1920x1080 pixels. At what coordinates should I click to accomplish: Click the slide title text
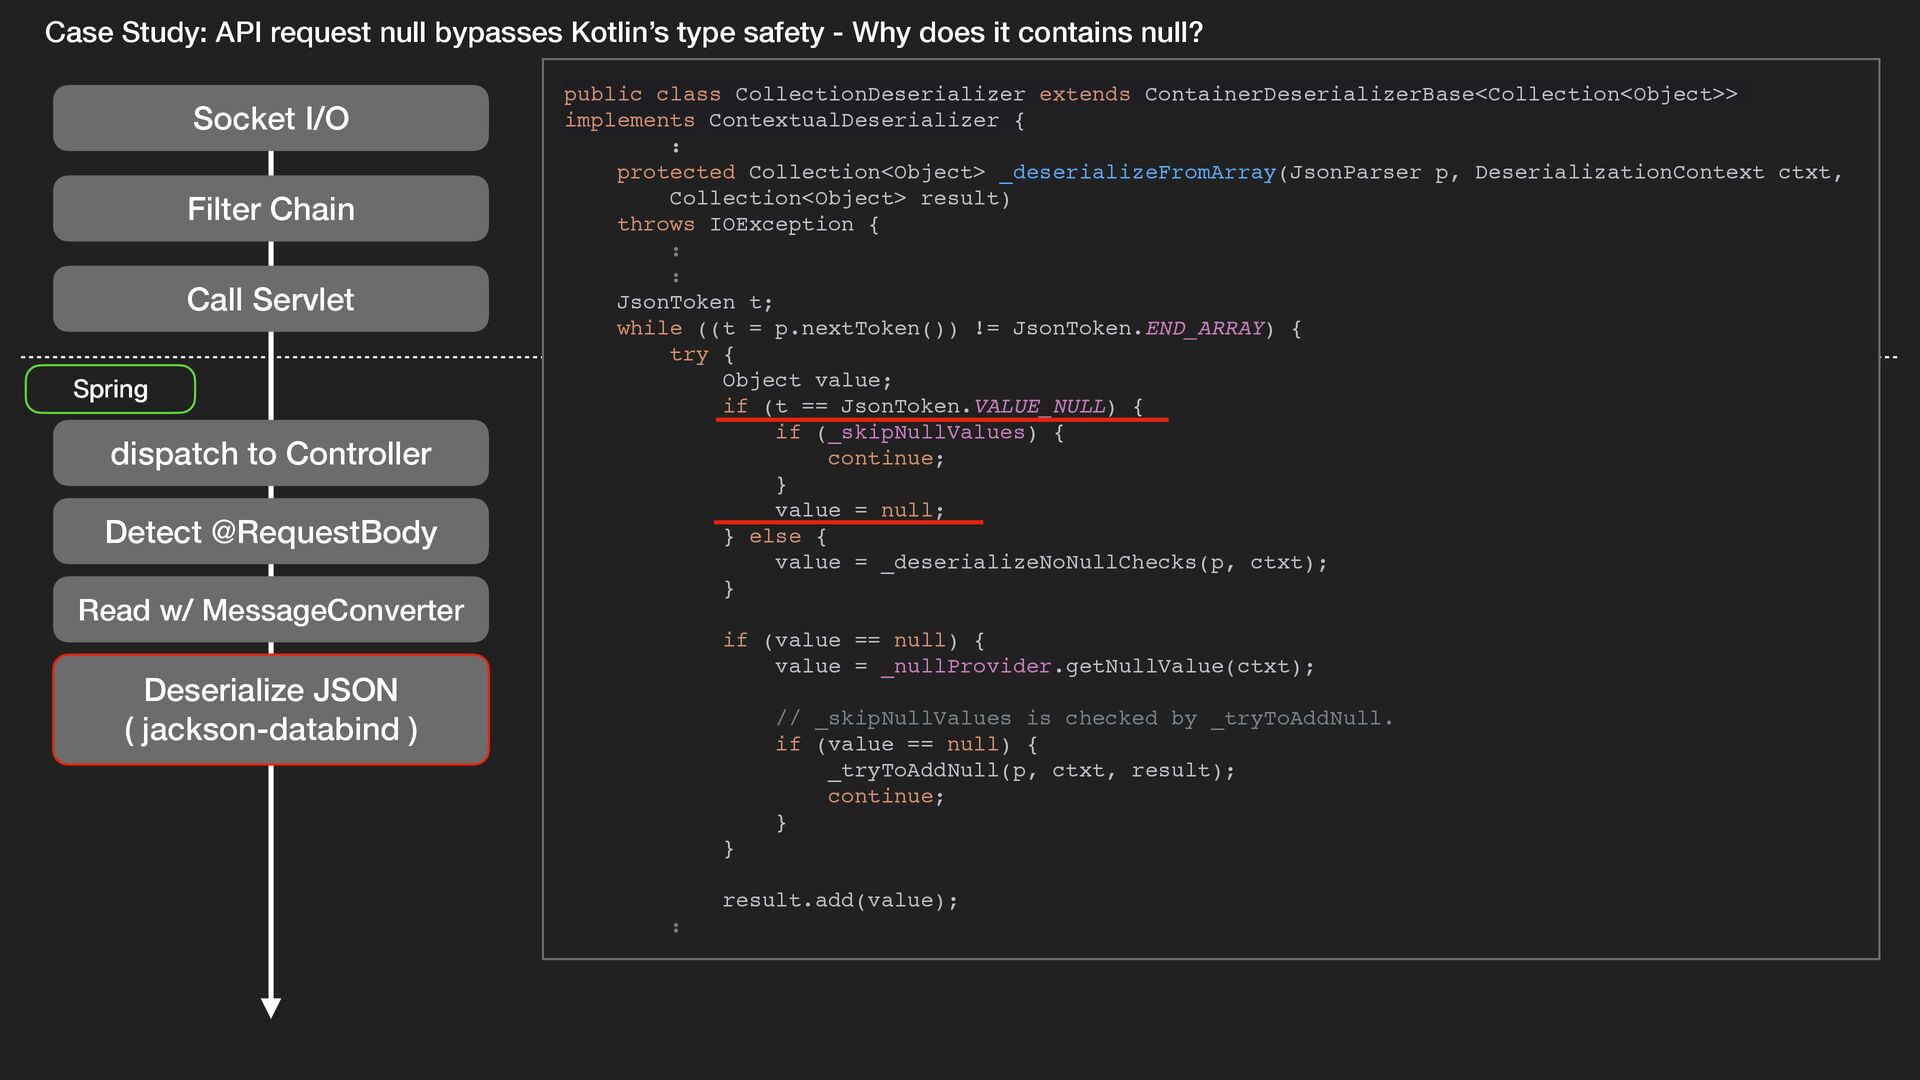pyautogui.click(x=623, y=33)
